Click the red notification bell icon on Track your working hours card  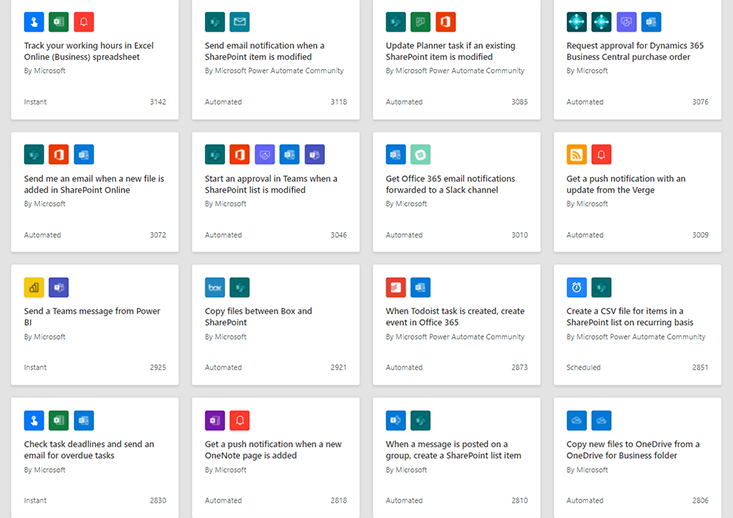tap(84, 22)
